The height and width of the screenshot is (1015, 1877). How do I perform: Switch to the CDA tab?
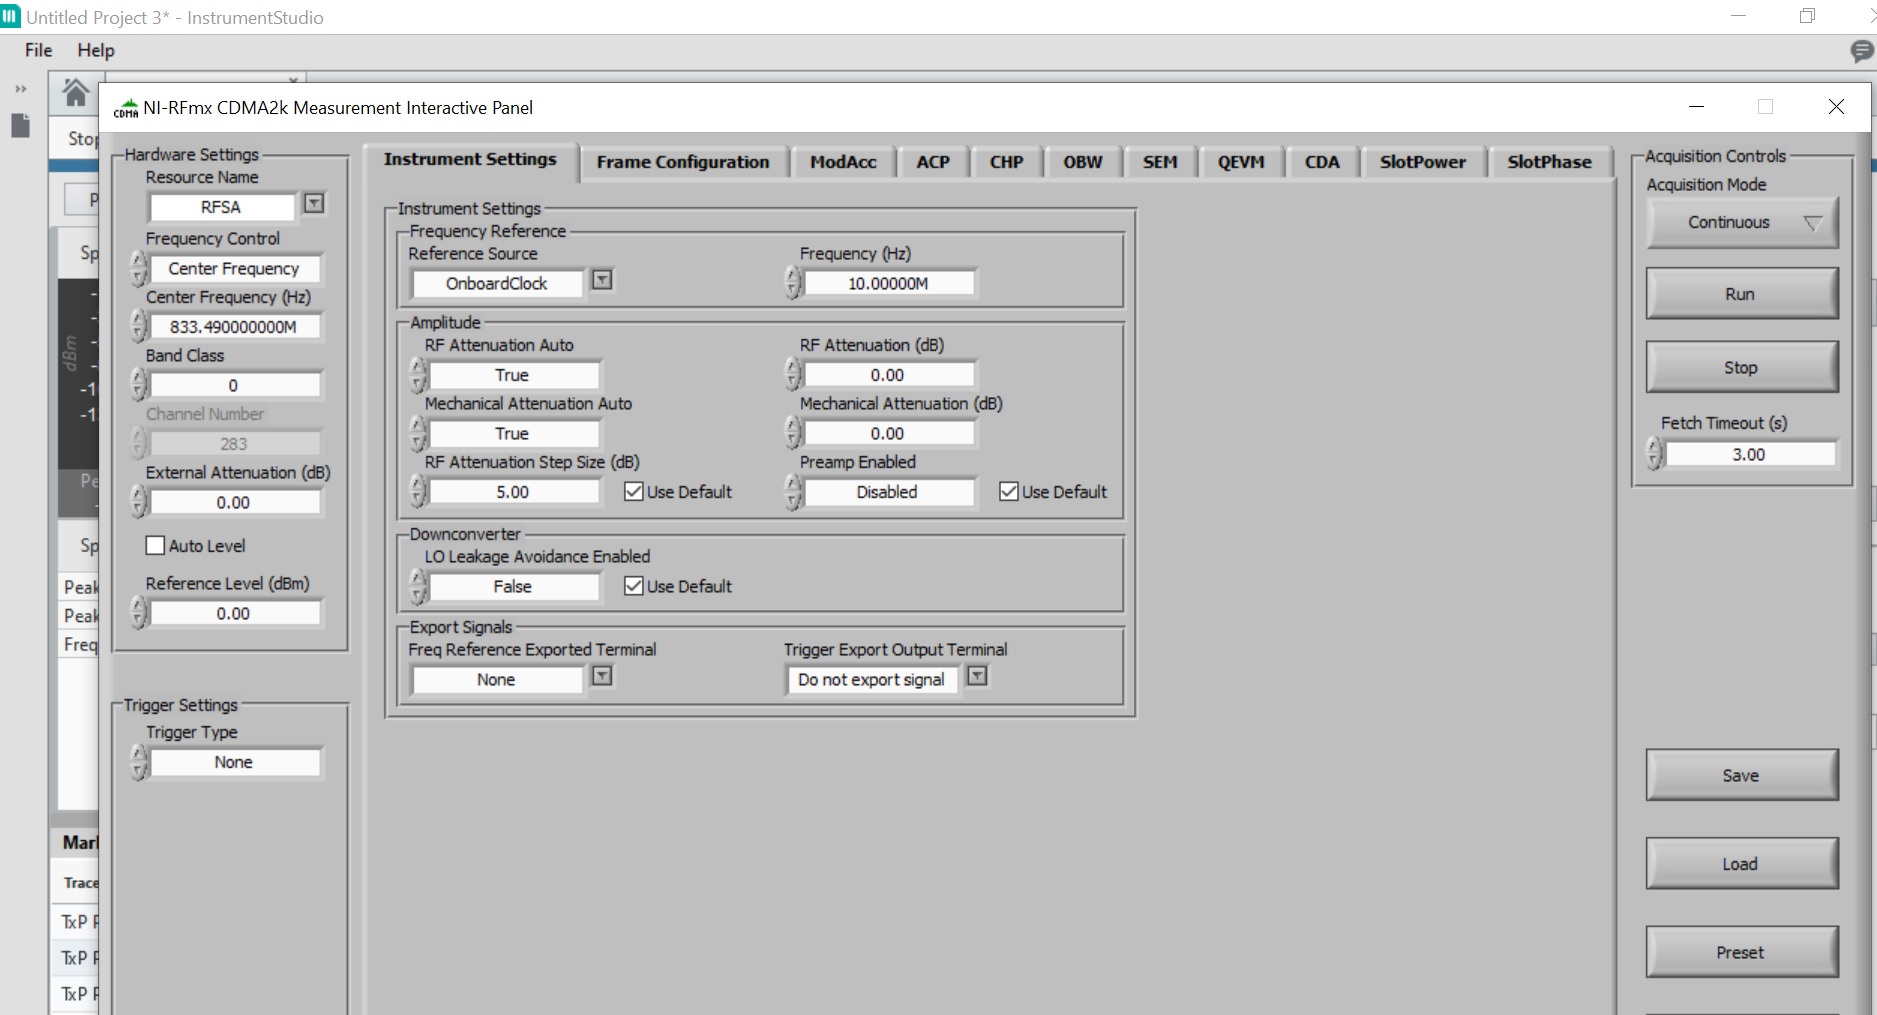pyautogui.click(x=1322, y=162)
